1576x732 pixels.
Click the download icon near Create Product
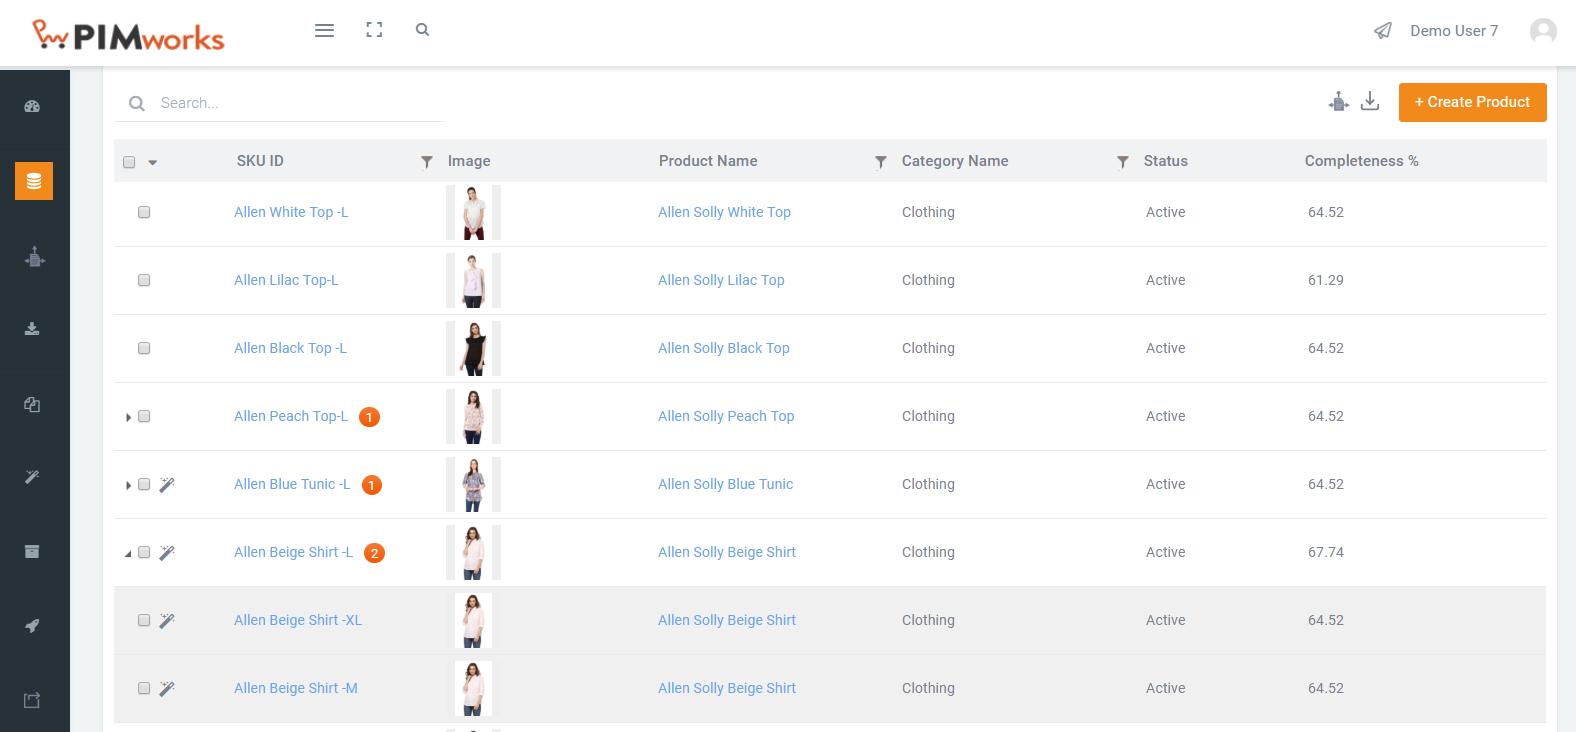point(1370,101)
